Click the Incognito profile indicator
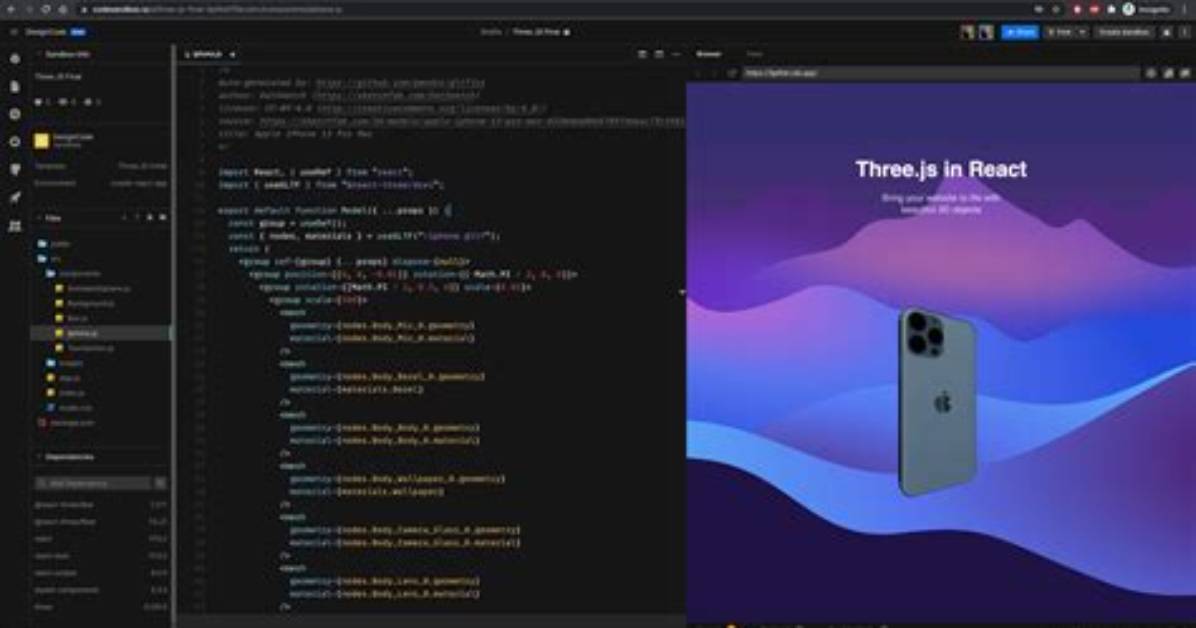This screenshot has width=1196, height=628. (1147, 9)
